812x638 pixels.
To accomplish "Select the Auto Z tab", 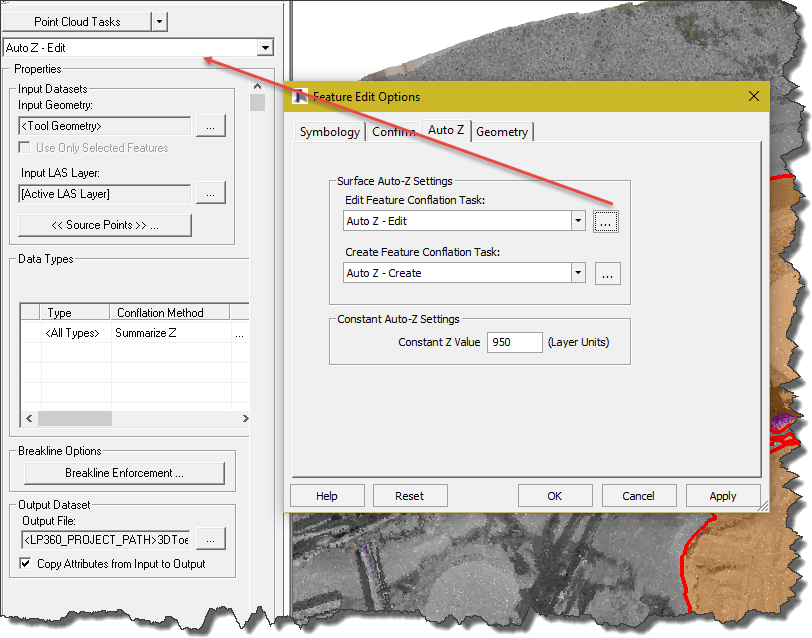I will (x=446, y=130).
